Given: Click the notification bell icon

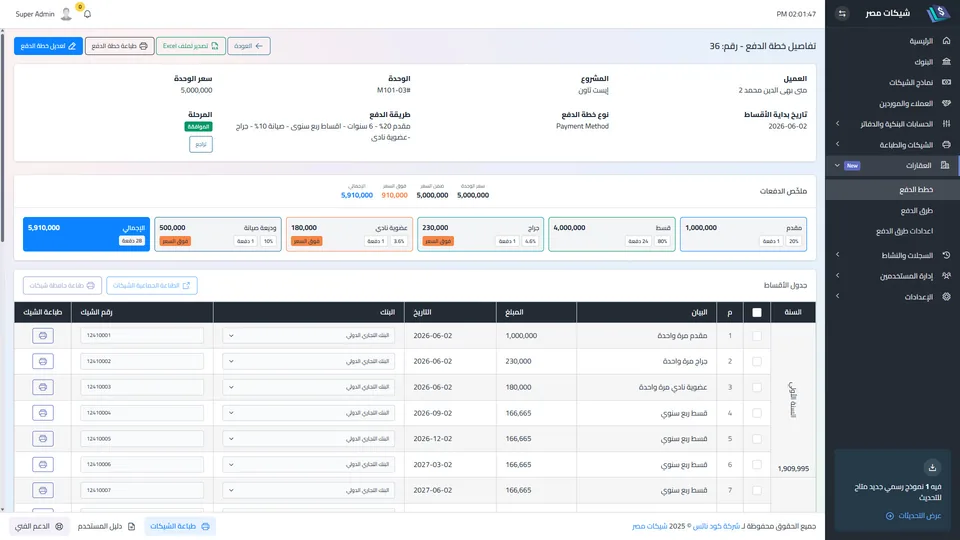Looking at the screenshot, I should pyautogui.click(x=87, y=14).
